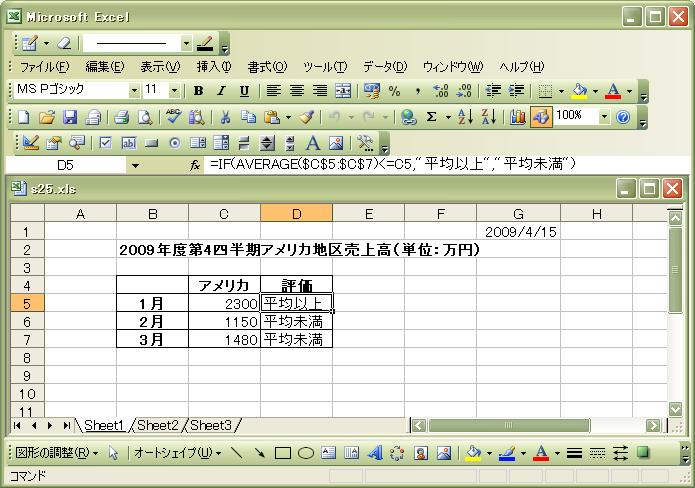
Task: Select column D header
Action: point(296,214)
